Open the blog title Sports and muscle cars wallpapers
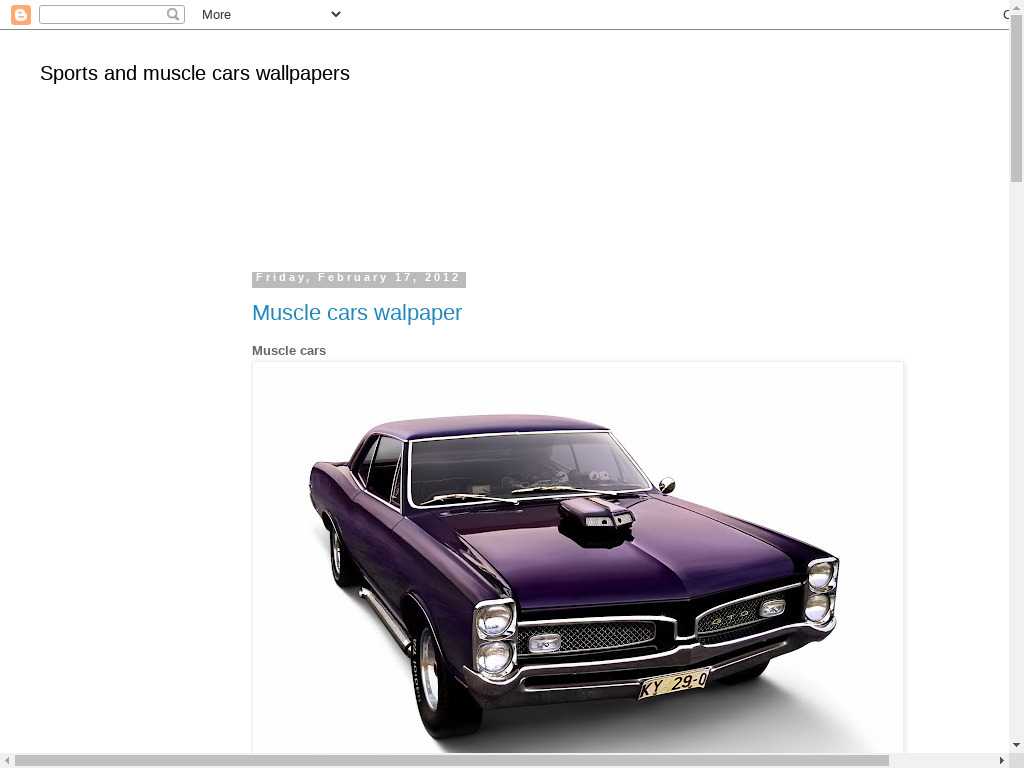1024x768 pixels. 195,73
